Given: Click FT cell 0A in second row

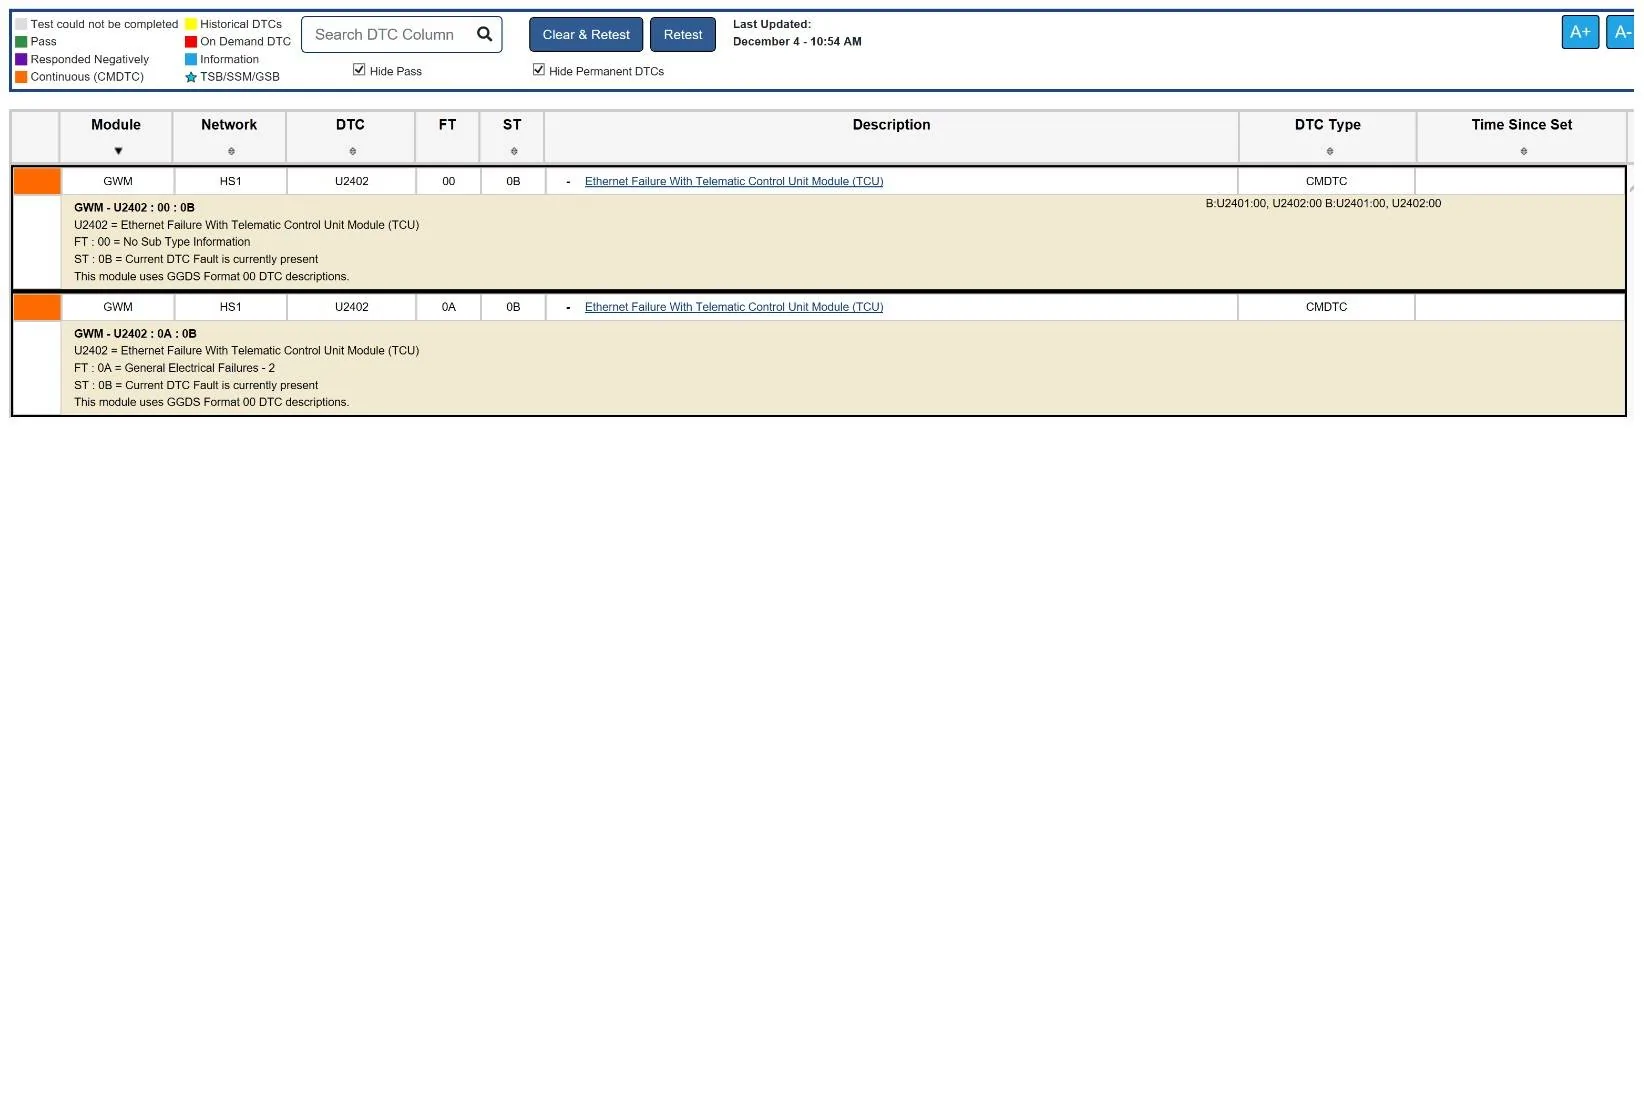Looking at the screenshot, I should 448,307.
